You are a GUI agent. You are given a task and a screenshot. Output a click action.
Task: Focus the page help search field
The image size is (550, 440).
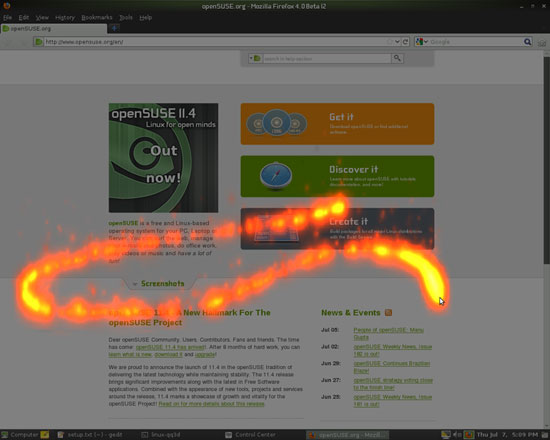327,58
